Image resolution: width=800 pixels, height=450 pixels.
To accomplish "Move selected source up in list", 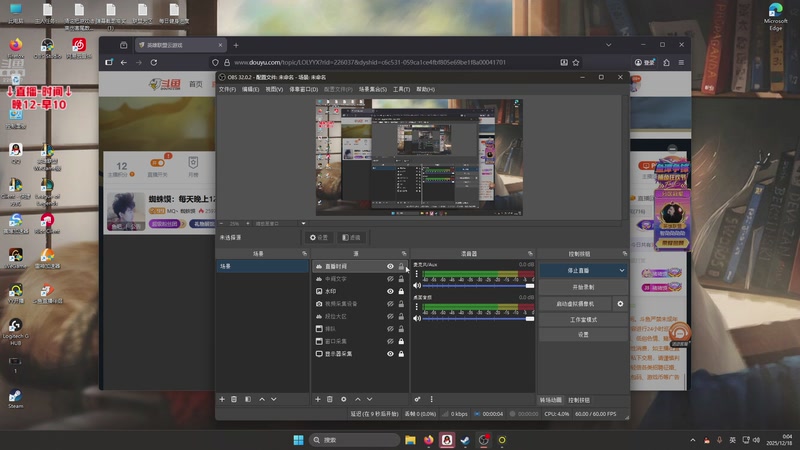I will (x=357, y=399).
